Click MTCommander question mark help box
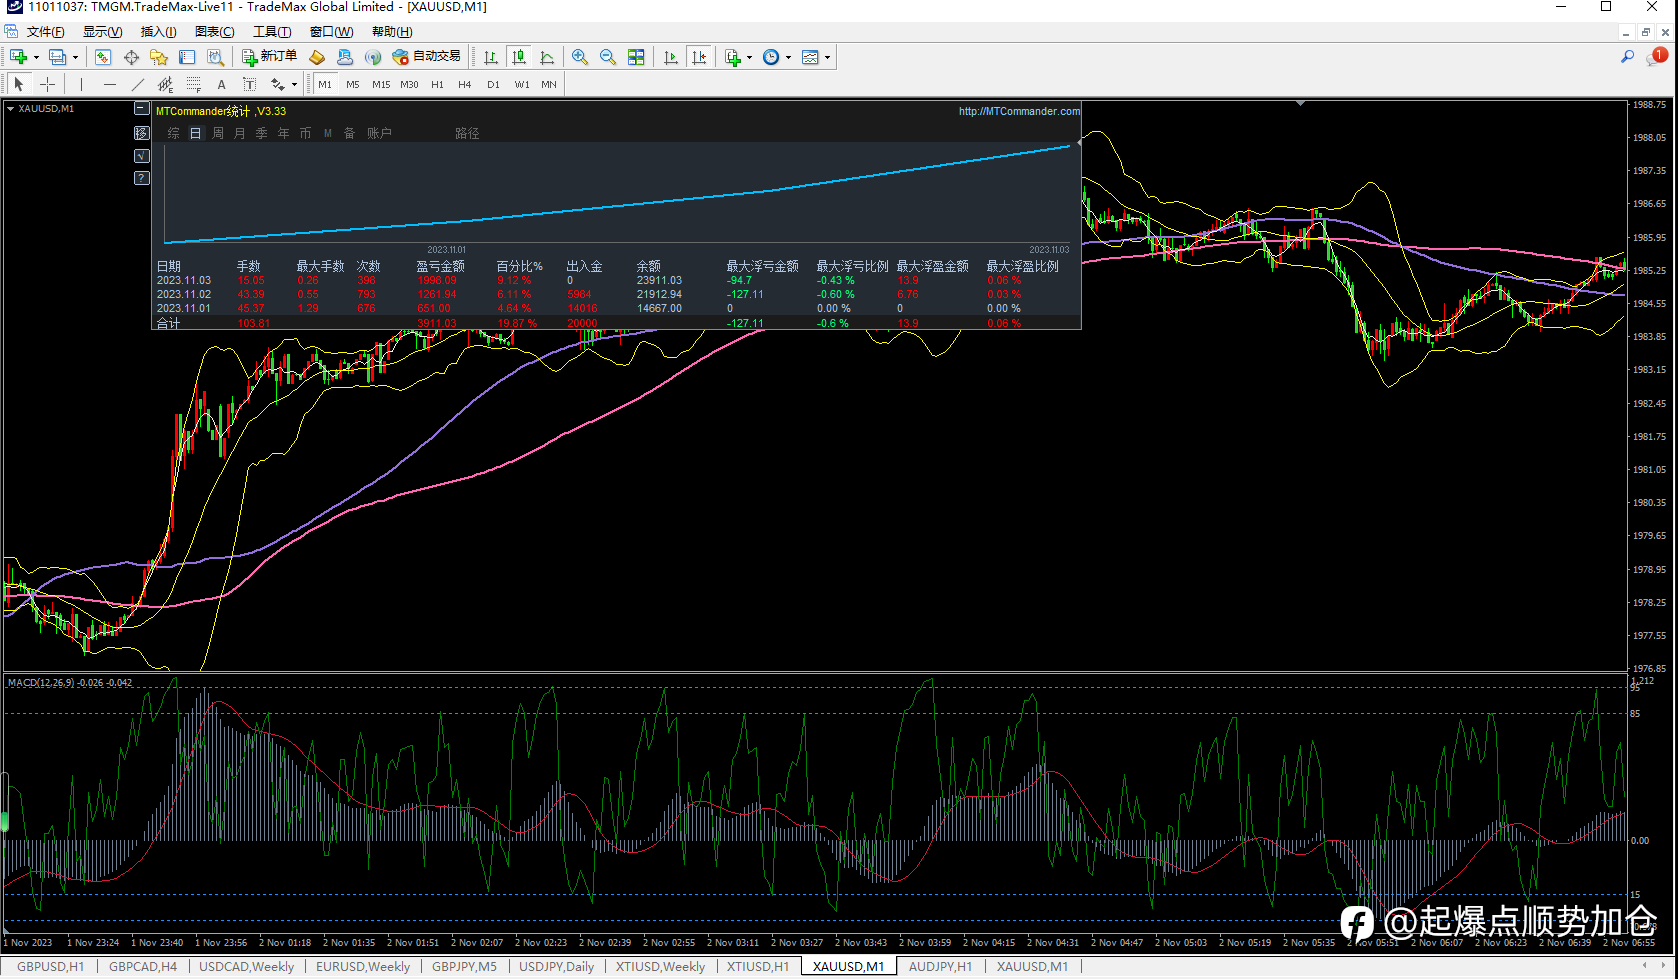This screenshot has height=979, width=1678. [x=141, y=178]
